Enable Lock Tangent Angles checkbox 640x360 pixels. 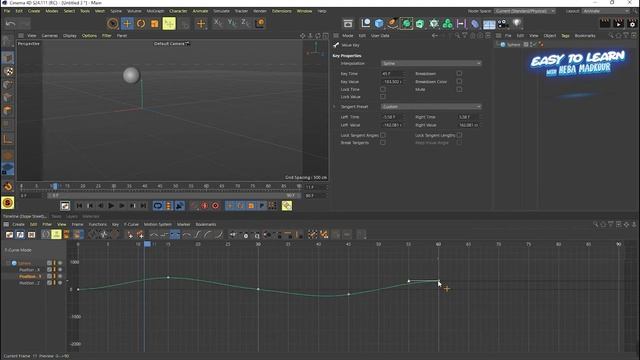pos(382,135)
